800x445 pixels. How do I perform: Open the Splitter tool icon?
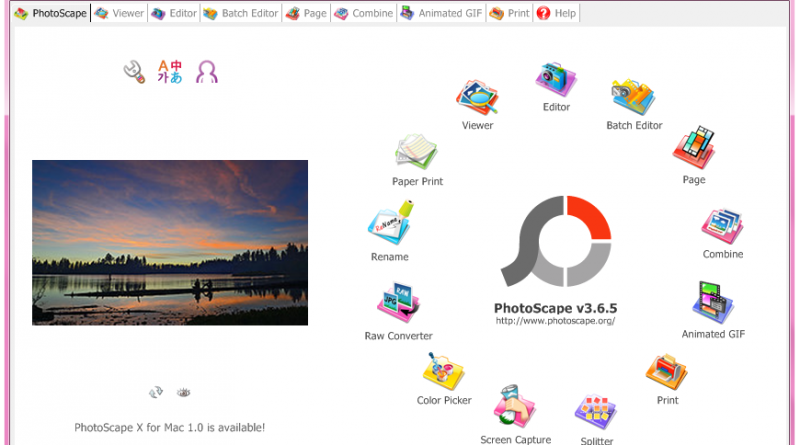point(596,412)
